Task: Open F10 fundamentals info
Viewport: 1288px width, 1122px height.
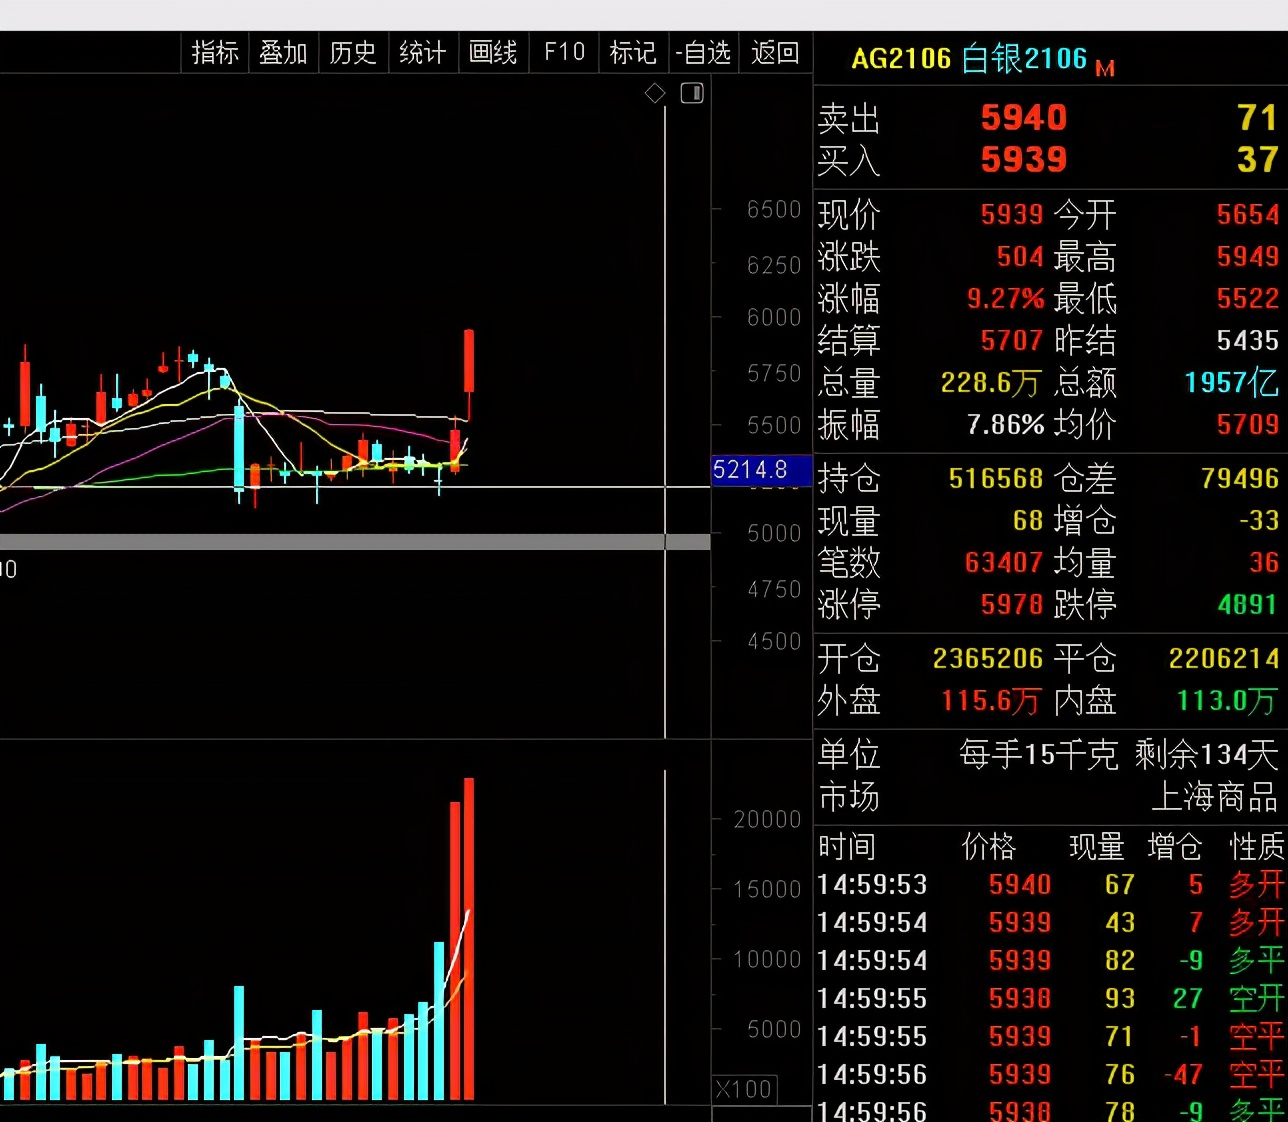Action: click(x=564, y=52)
